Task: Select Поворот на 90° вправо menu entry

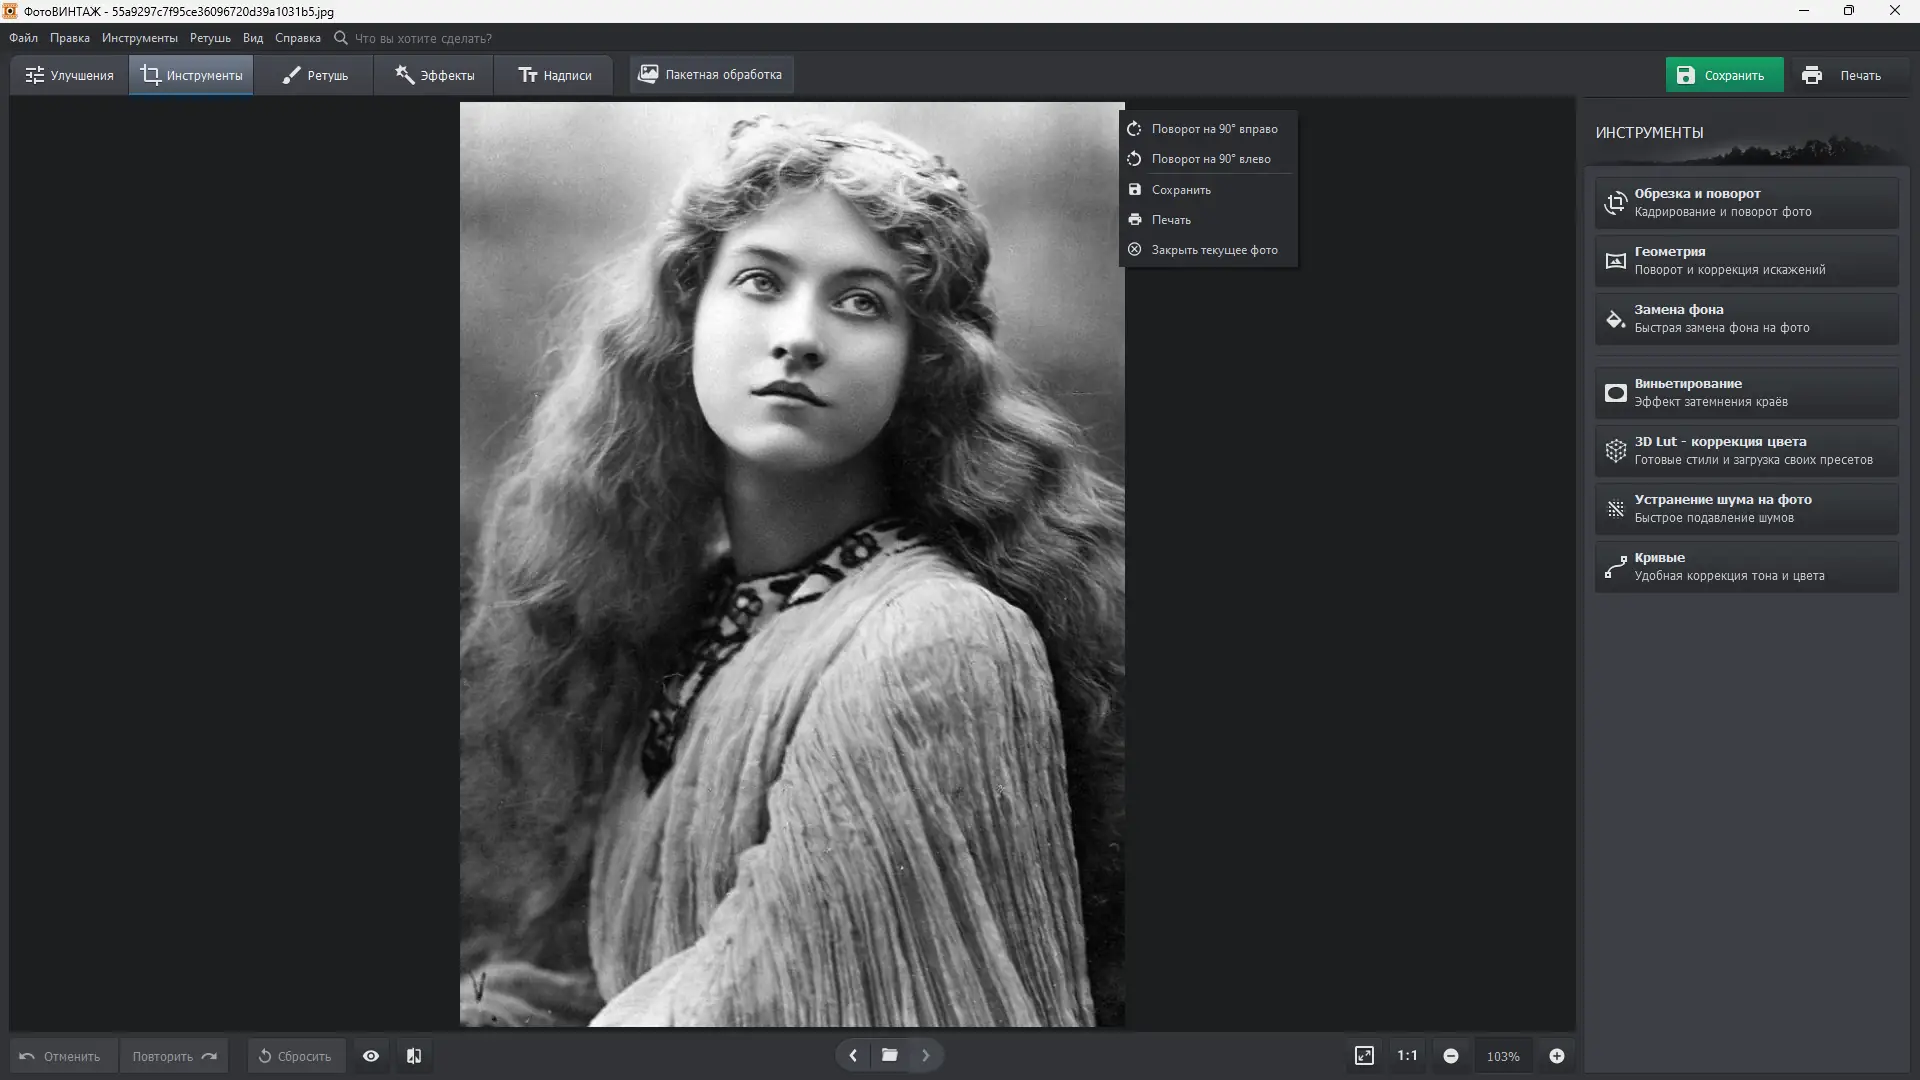Action: (x=1213, y=129)
